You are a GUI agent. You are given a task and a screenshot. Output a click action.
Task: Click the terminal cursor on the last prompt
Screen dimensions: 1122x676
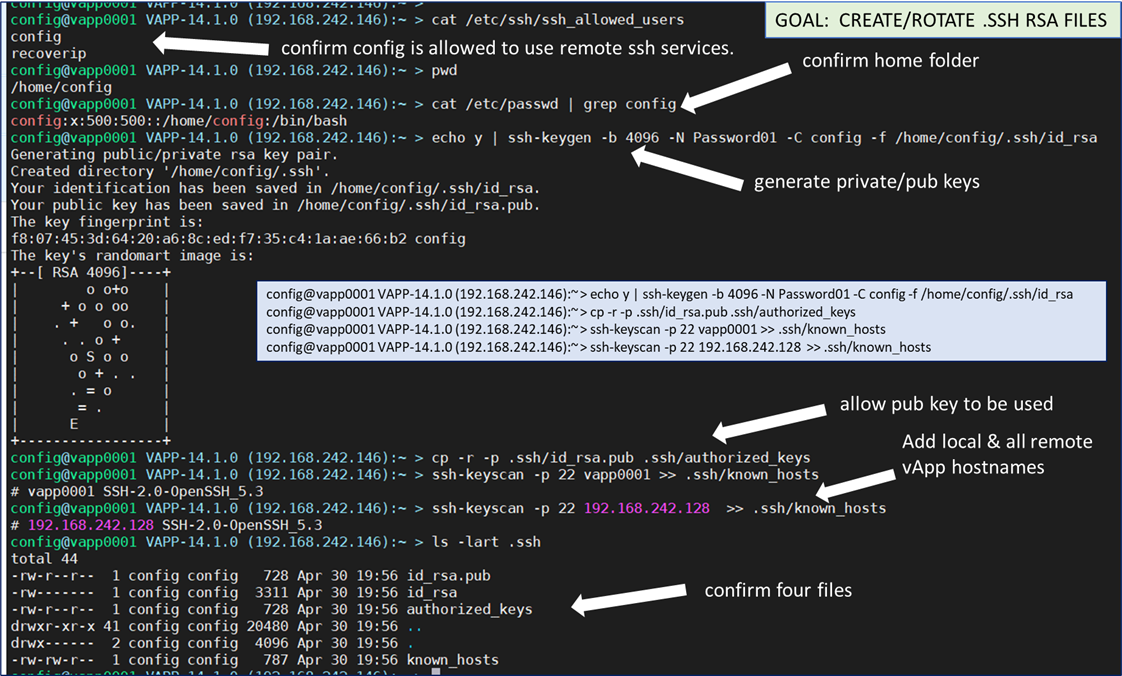(x=435, y=673)
